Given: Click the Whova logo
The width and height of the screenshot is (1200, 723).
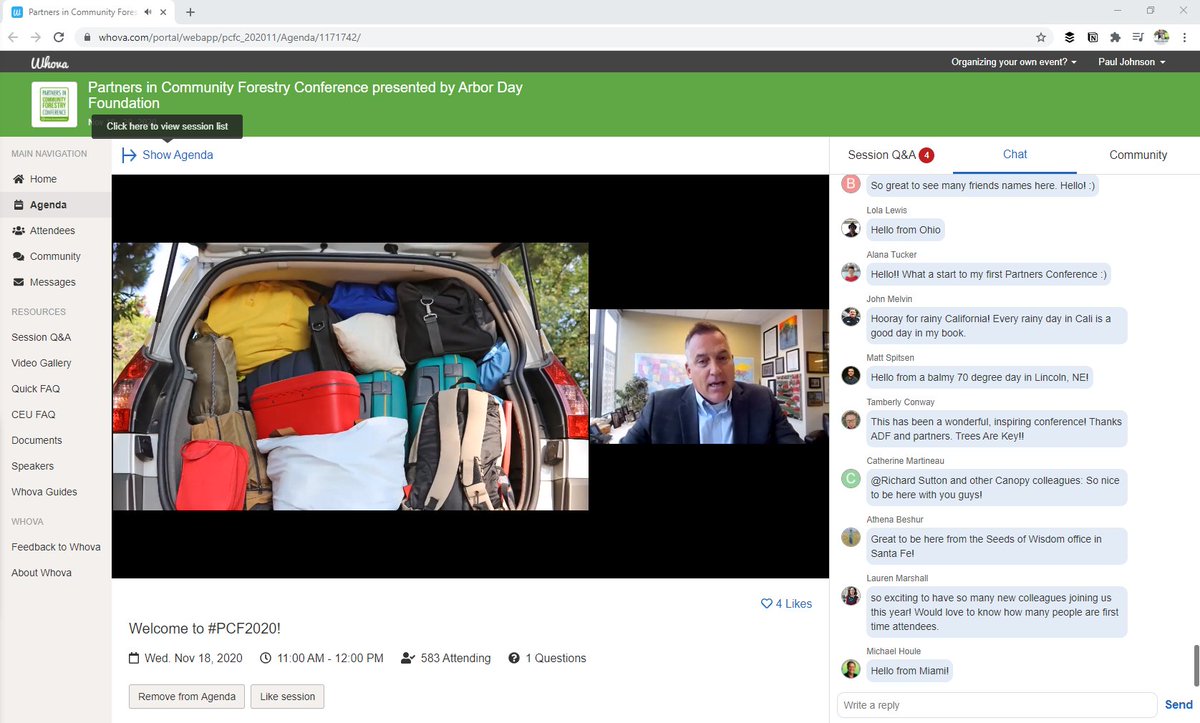Looking at the screenshot, I should click(49, 62).
